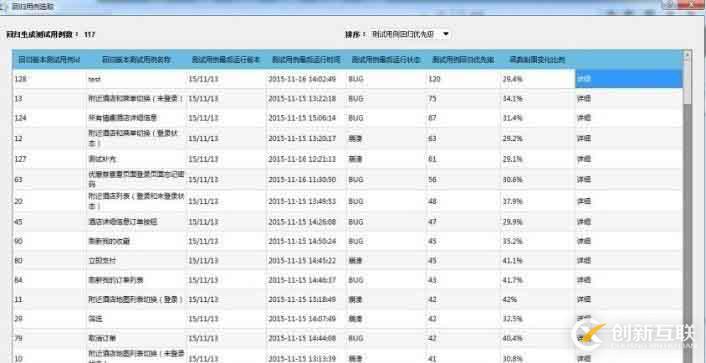Open 详细 for the selected test row
The width and height of the screenshot is (706, 363).
[584, 79]
